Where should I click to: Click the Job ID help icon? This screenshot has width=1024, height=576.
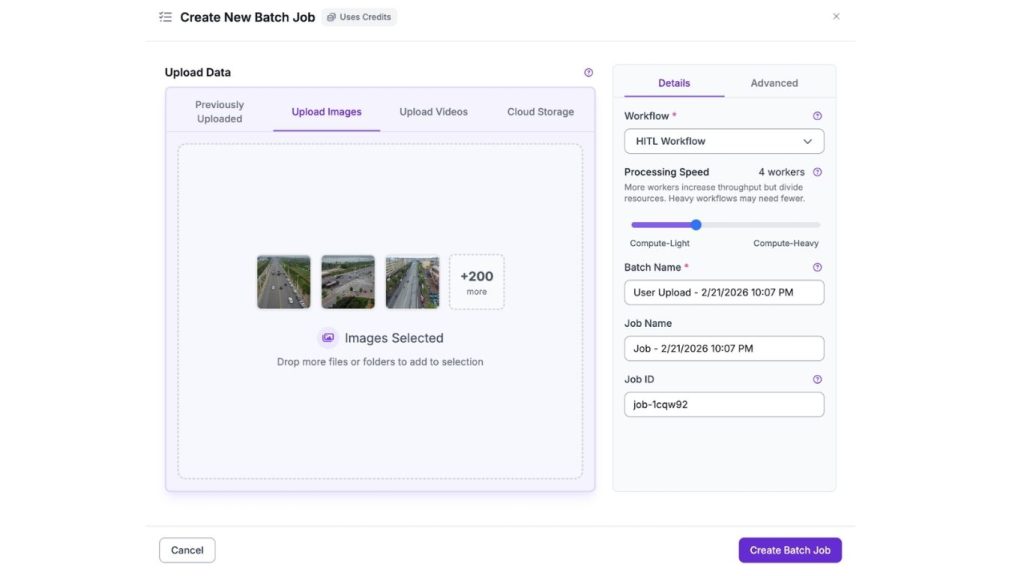817,380
